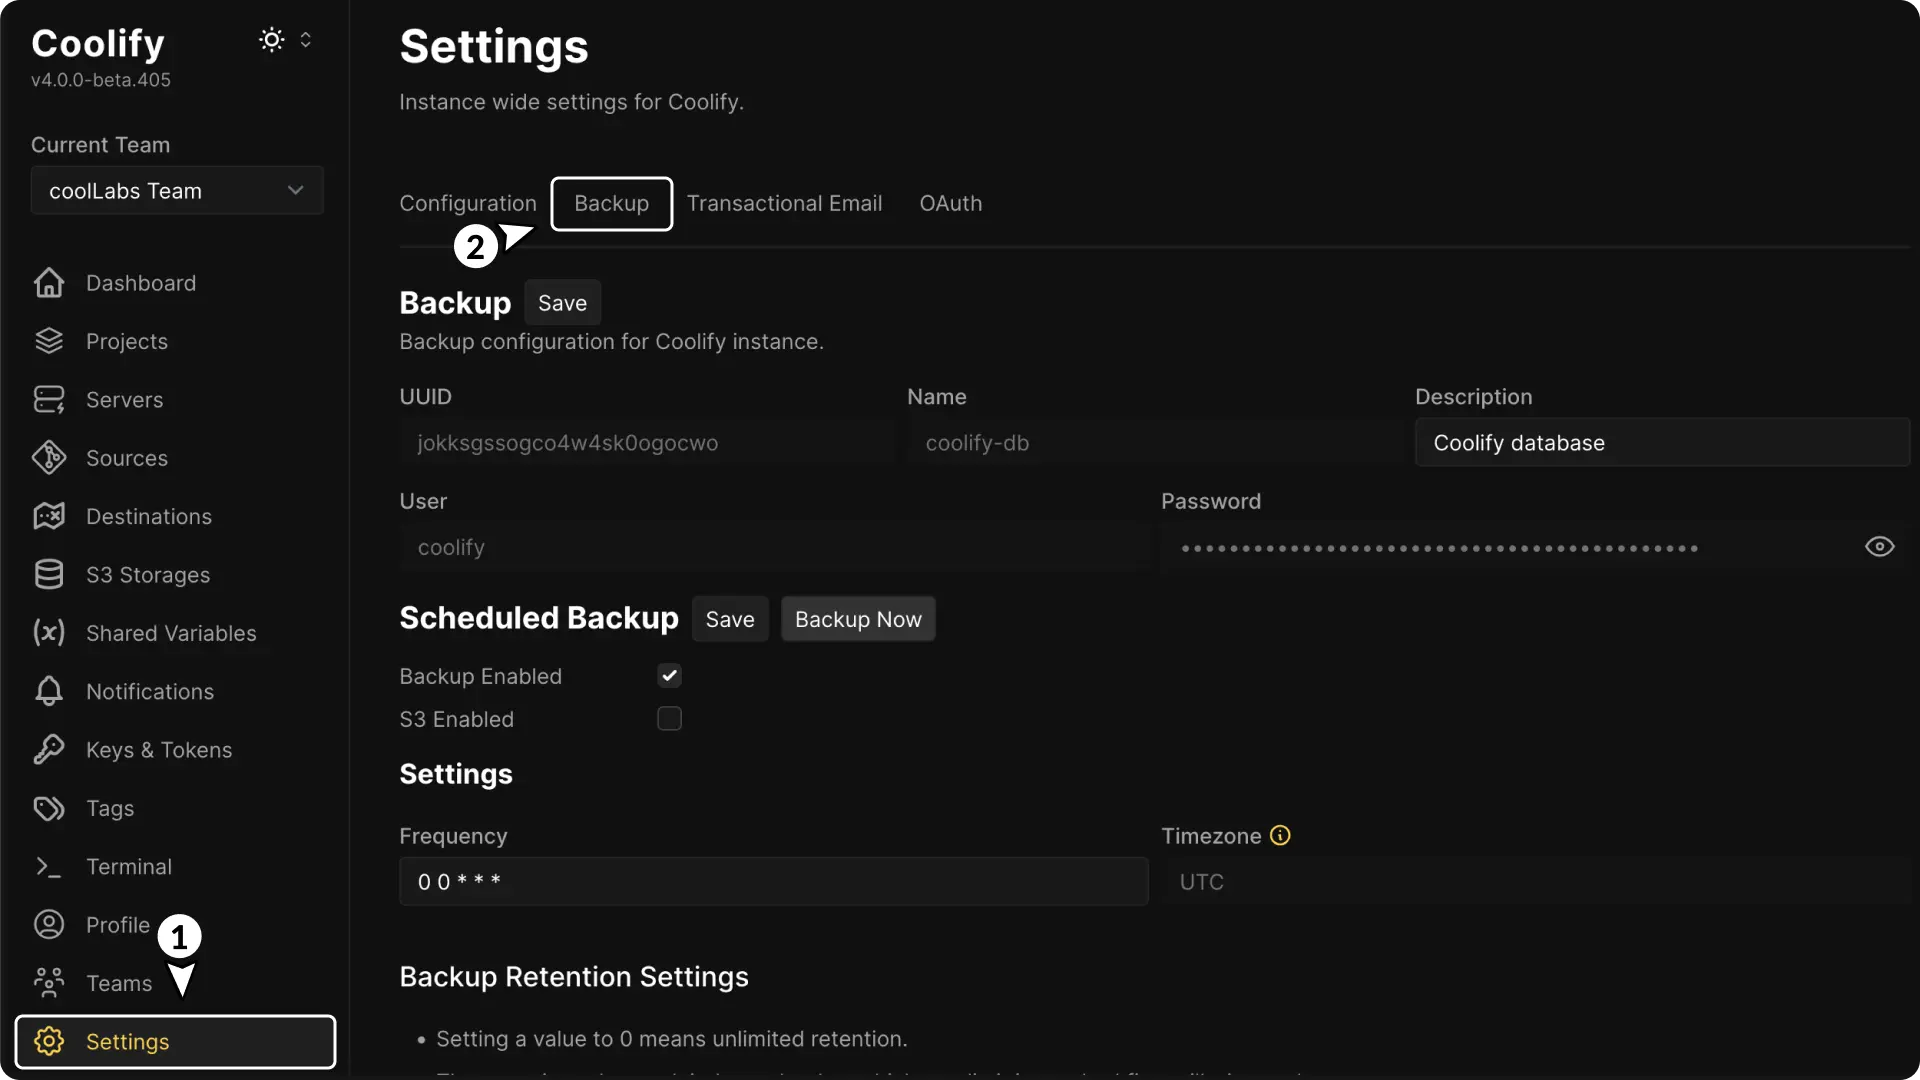Open Notifications via the bell icon
1920x1080 pixels.
(47, 691)
